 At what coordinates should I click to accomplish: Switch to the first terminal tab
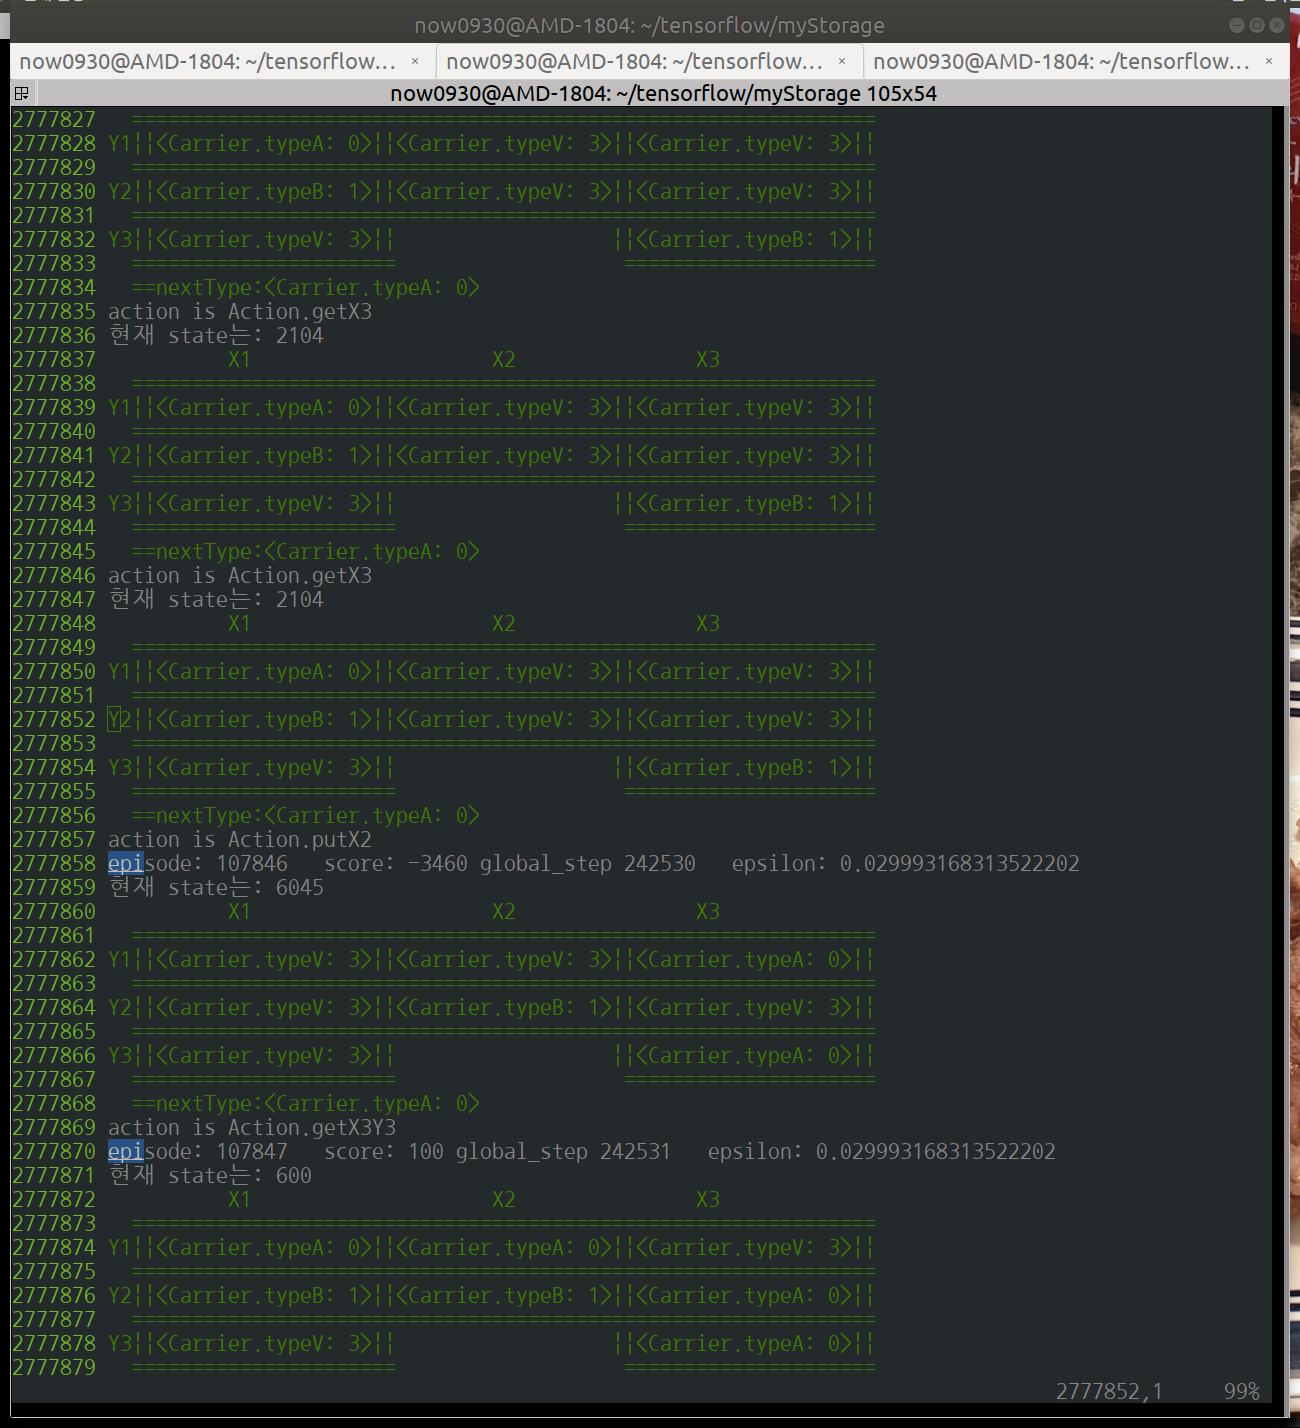coord(207,61)
